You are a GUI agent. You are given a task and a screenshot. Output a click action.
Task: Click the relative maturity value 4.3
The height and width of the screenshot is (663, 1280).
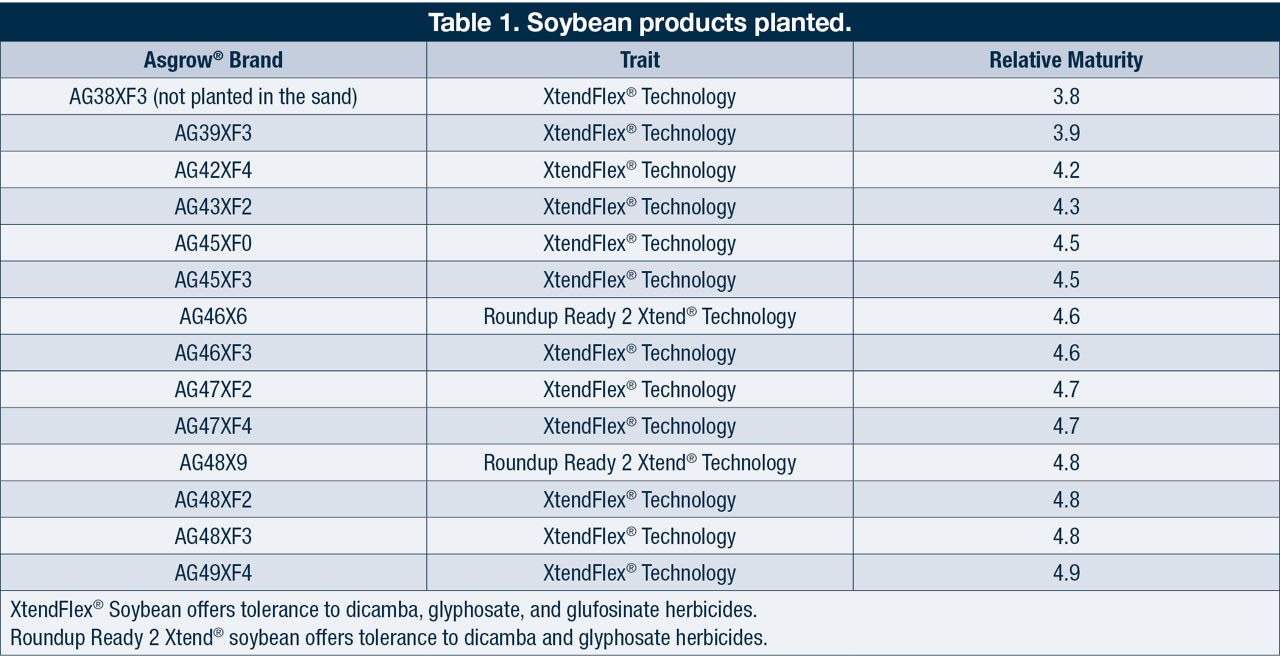click(1066, 207)
